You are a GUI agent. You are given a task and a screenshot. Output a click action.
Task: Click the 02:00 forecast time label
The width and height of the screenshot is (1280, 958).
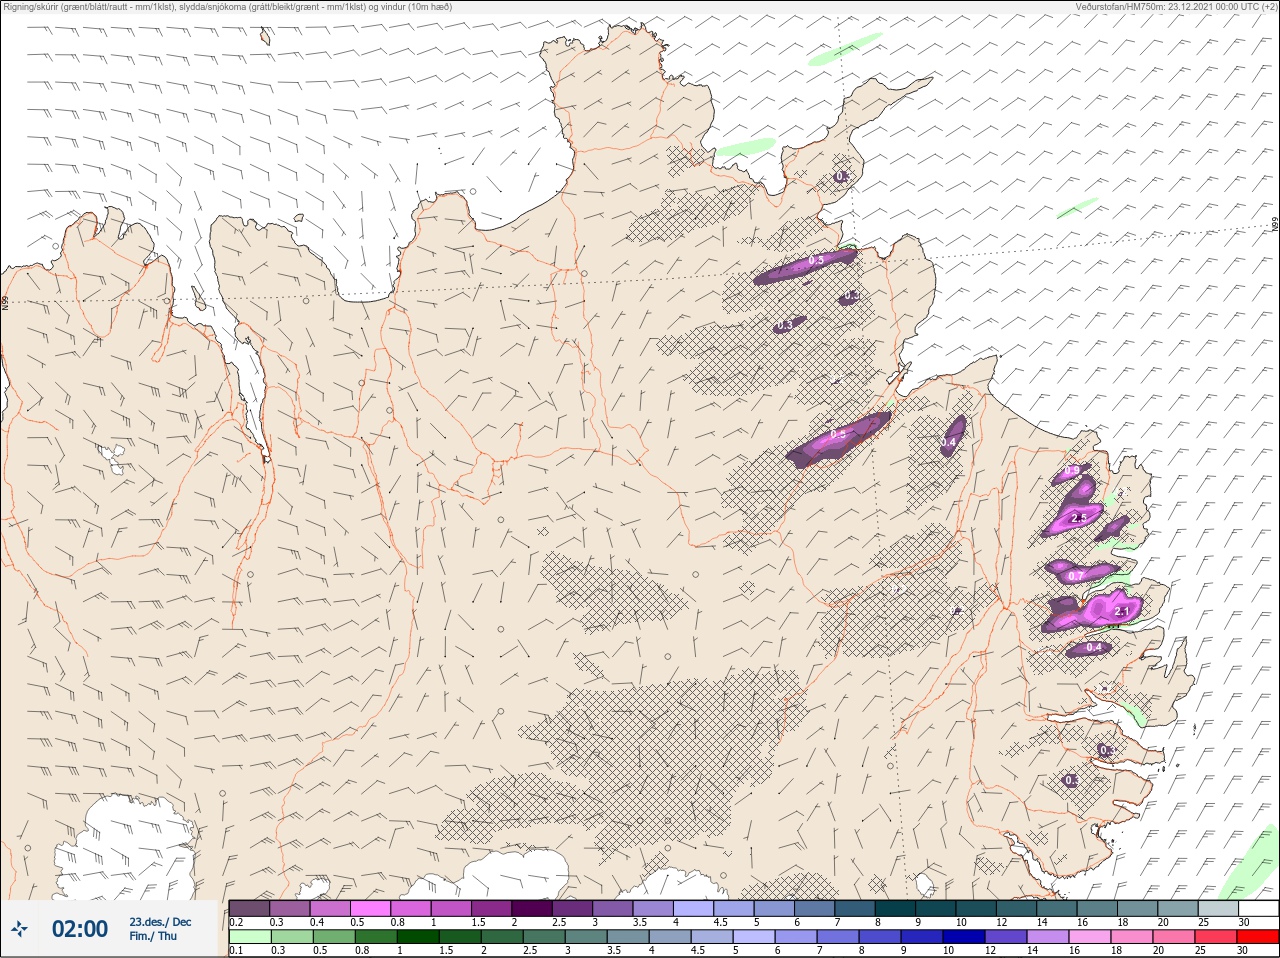pos(80,929)
